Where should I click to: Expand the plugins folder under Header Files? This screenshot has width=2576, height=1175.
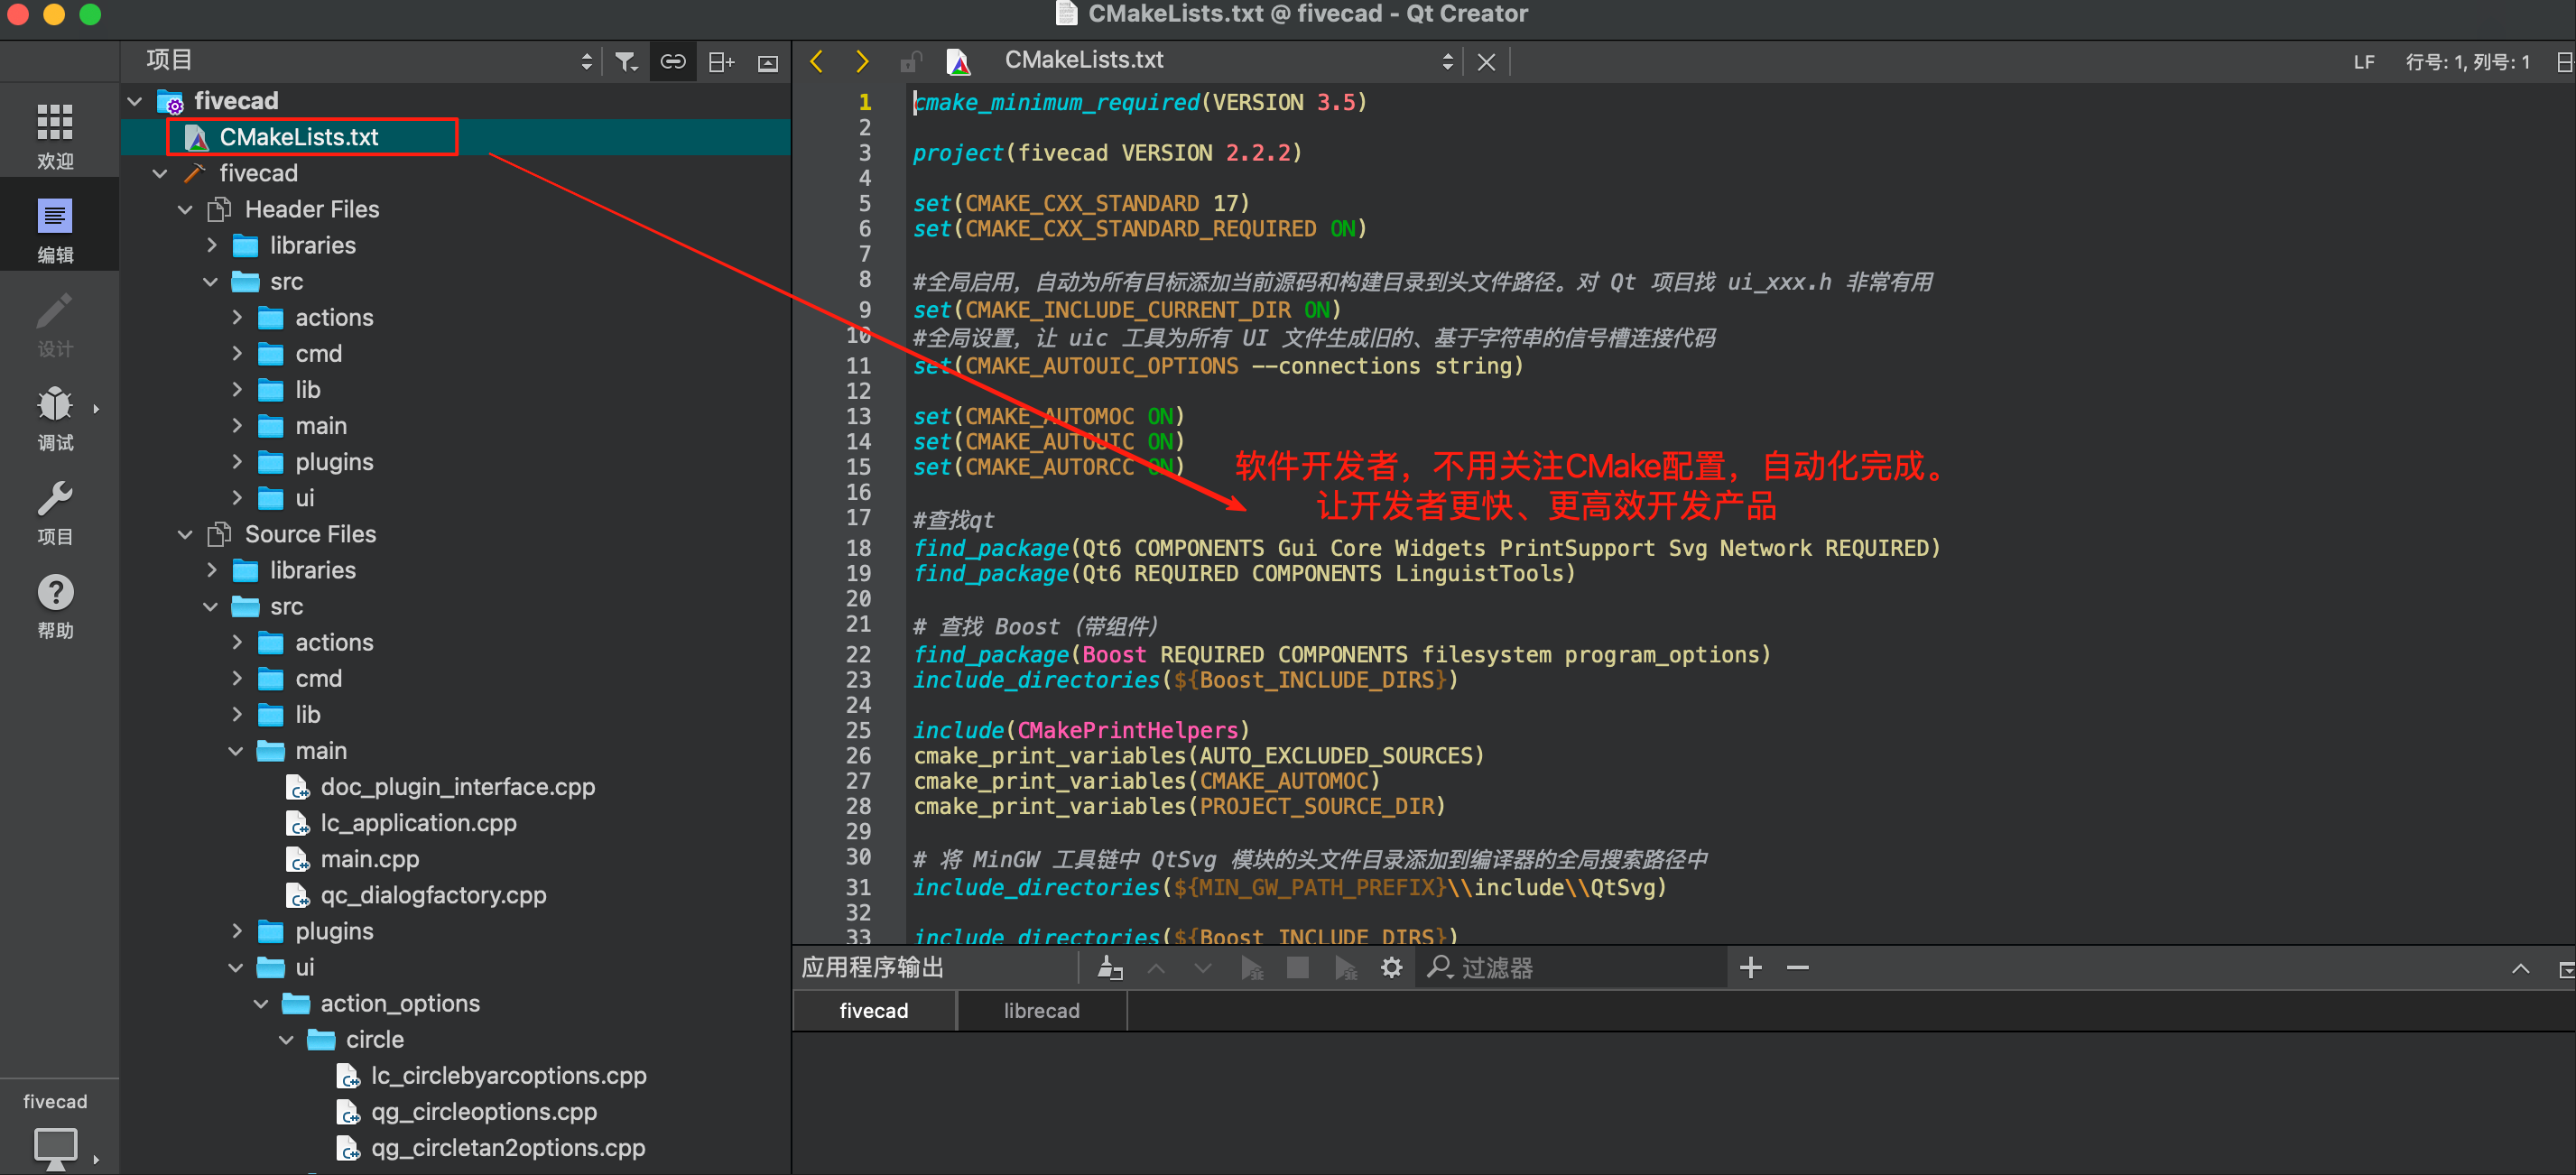click(x=237, y=462)
